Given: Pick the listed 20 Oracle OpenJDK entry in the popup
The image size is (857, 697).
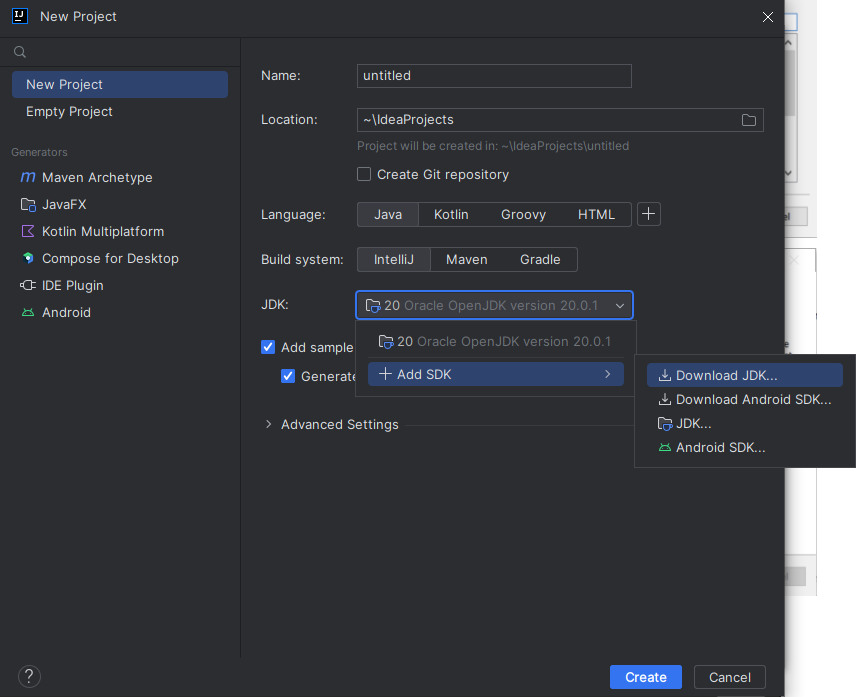Looking at the screenshot, I should click(496, 342).
